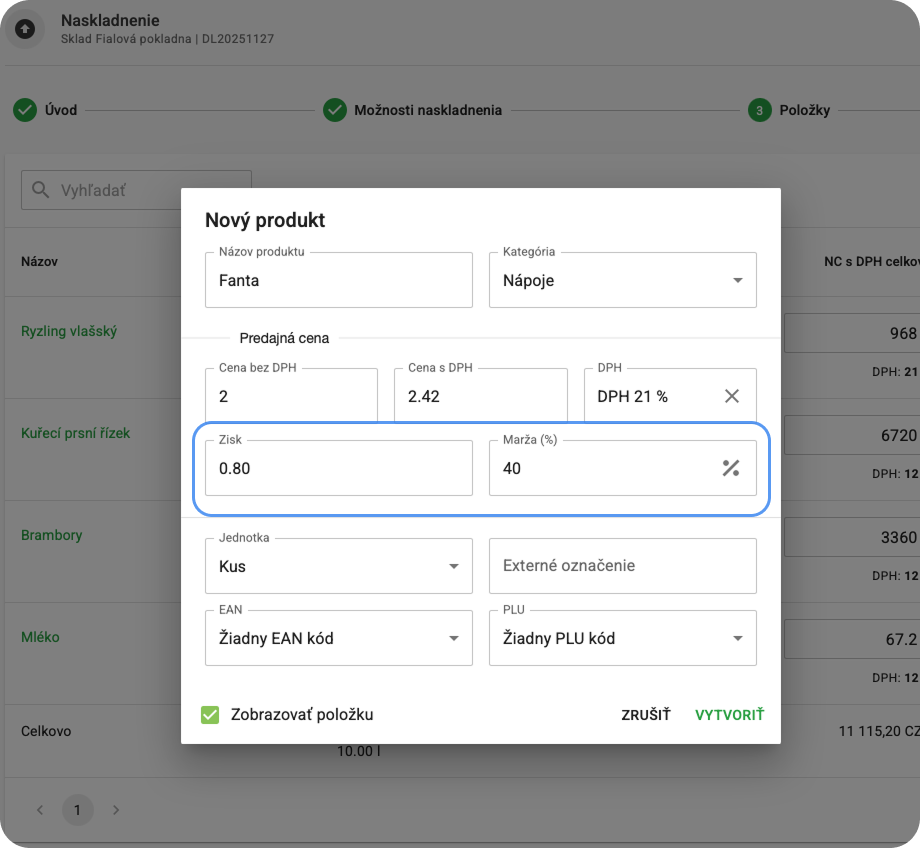Clear the DPH 21 % selection
The image size is (920, 848).
coord(732,396)
